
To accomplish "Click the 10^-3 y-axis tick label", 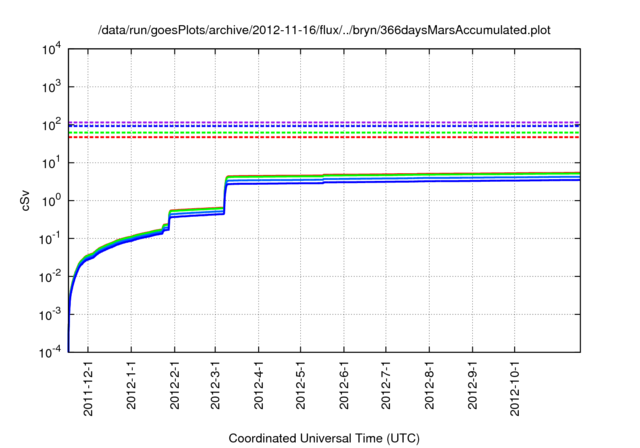I will (51, 314).
